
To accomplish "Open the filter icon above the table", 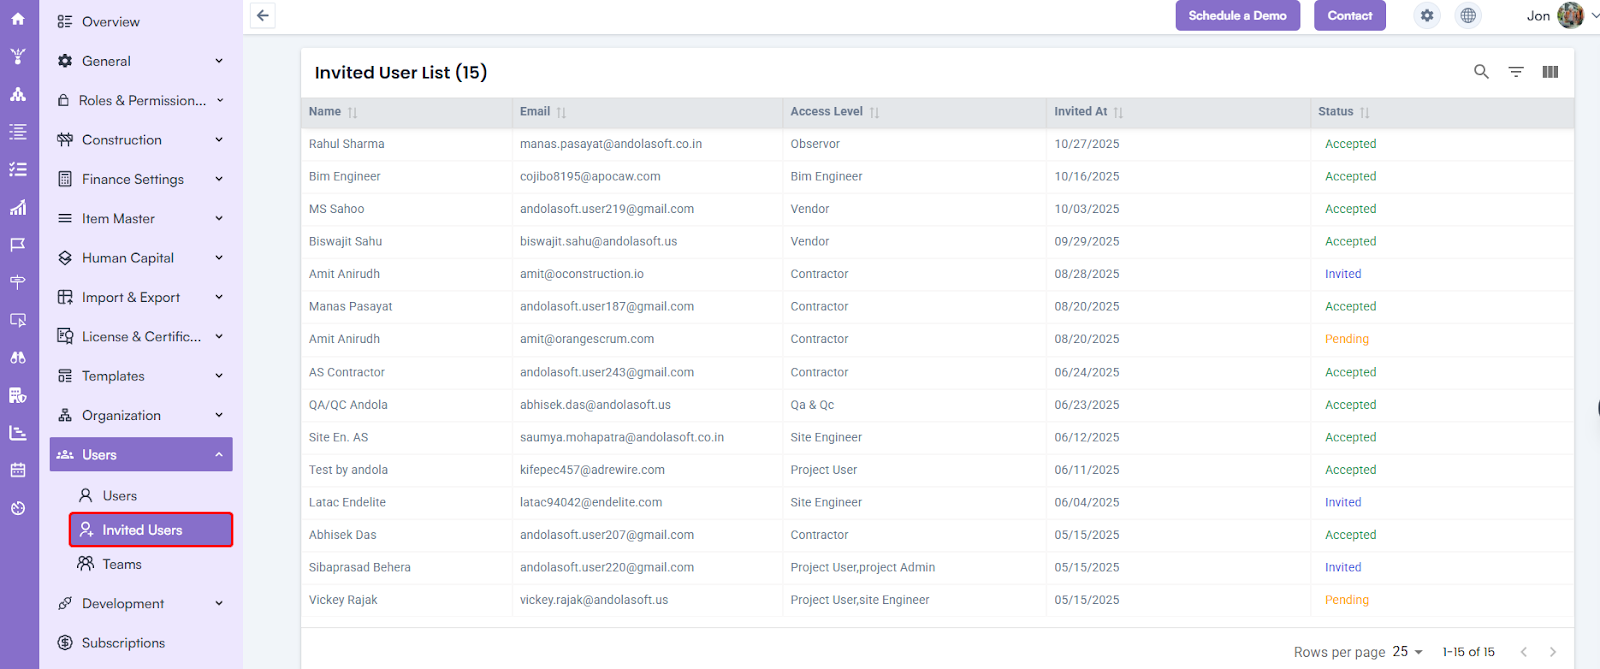I will point(1516,72).
